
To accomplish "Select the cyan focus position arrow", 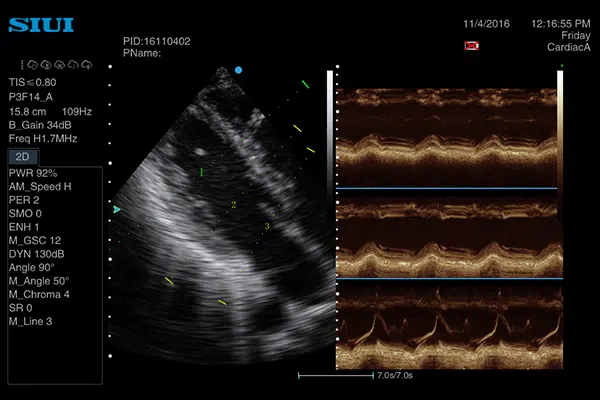I will 117,210.
